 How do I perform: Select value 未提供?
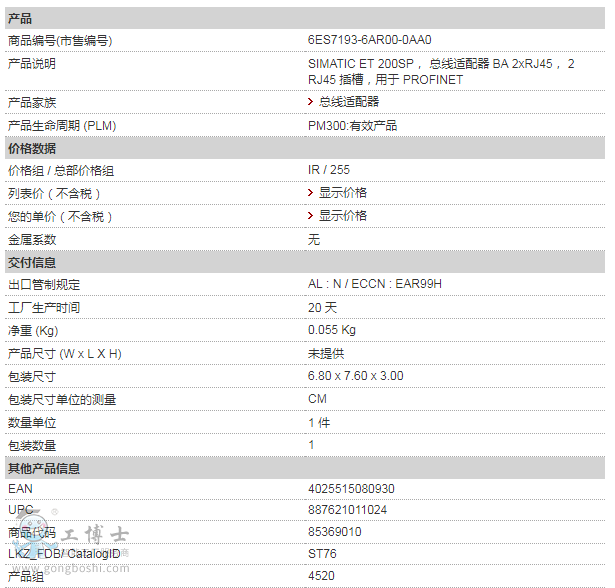pos(326,354)
